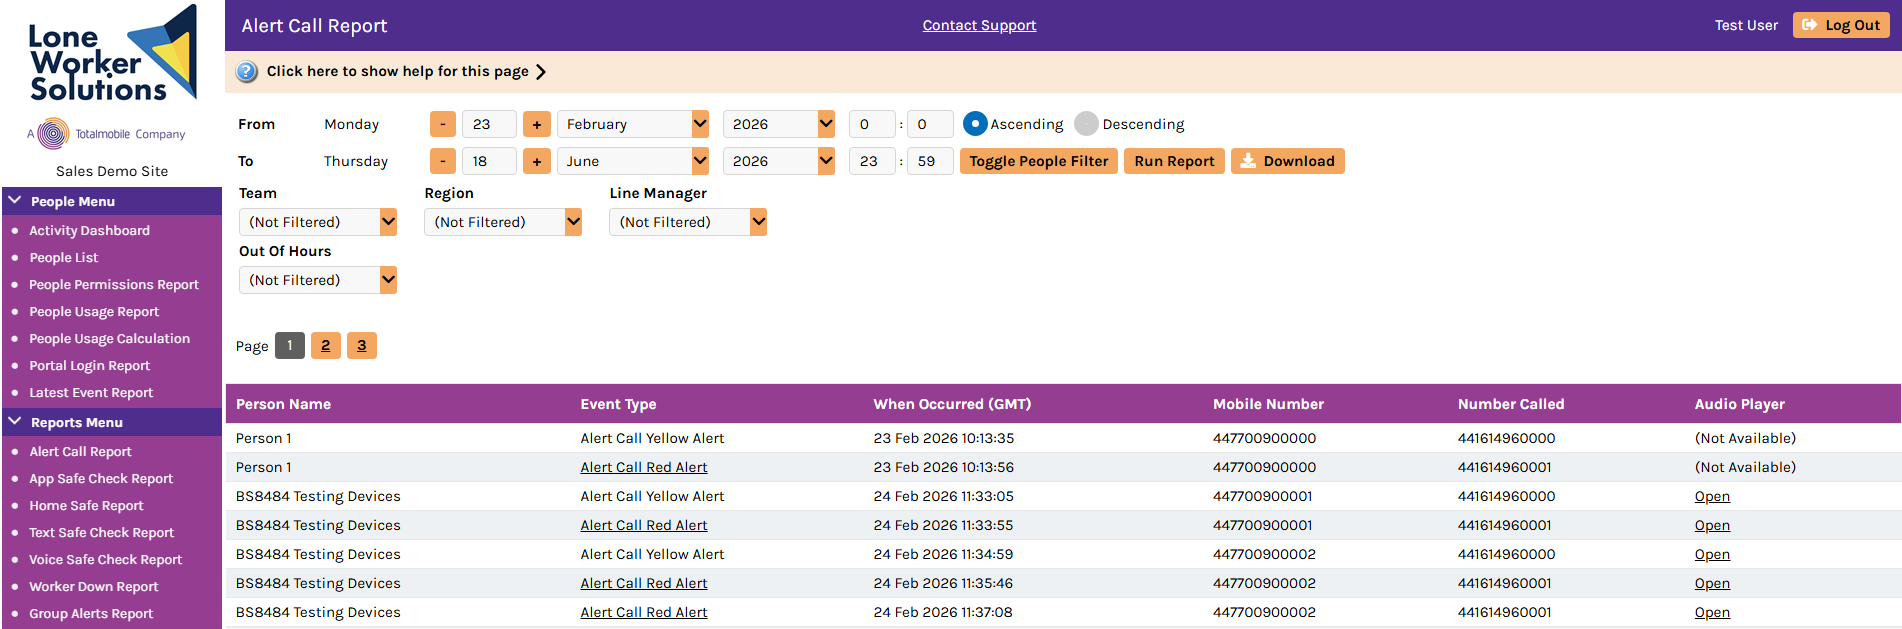Download the report
Screen dimensions: 1902x629
click(x=1288, y=161)
